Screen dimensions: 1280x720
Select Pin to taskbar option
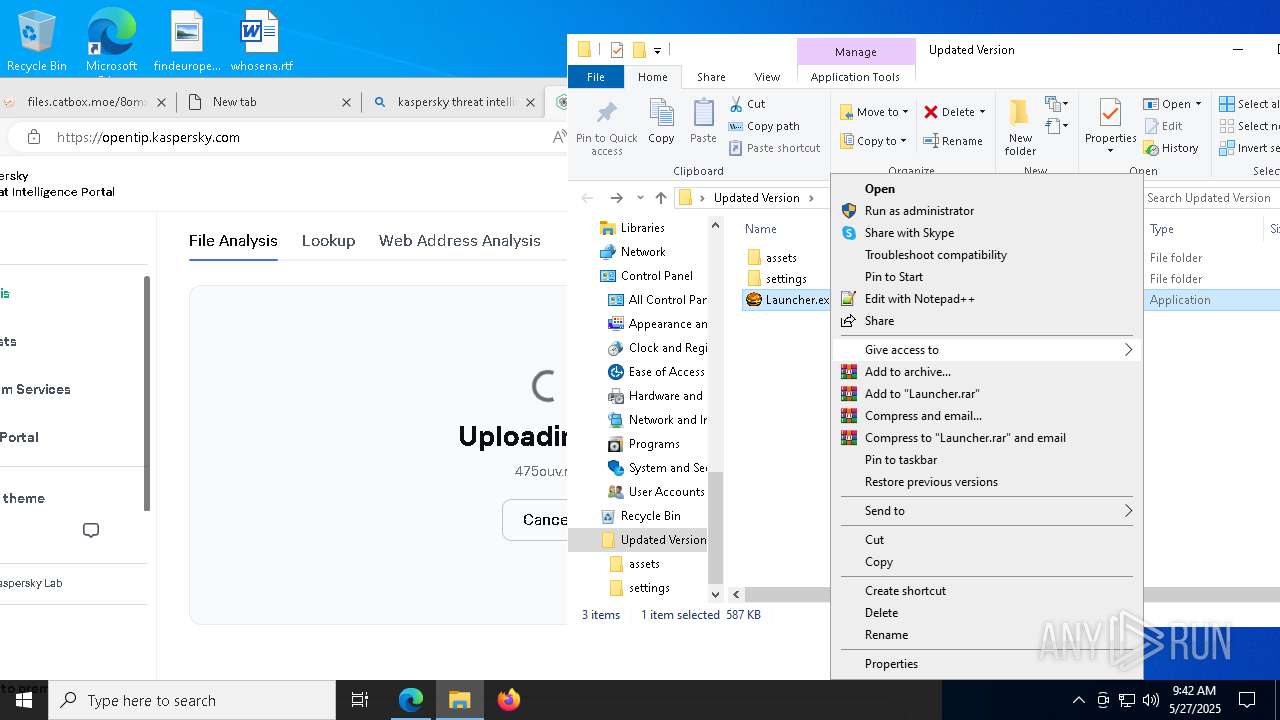986,460
